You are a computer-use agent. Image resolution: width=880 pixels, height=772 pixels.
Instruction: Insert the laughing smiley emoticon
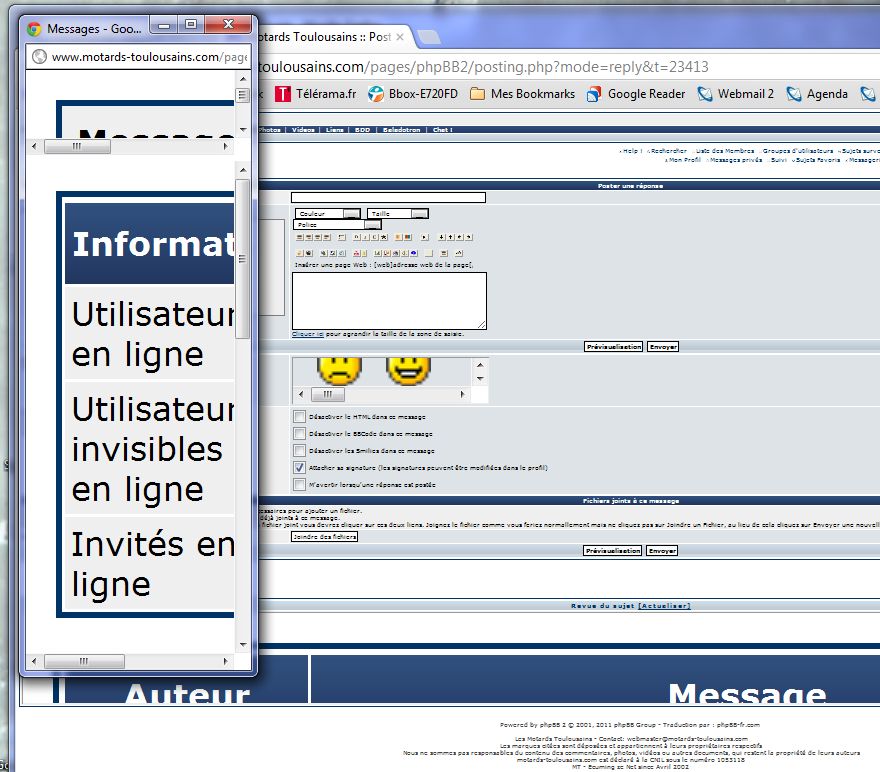pyautogui.click(x=408, y=371)
